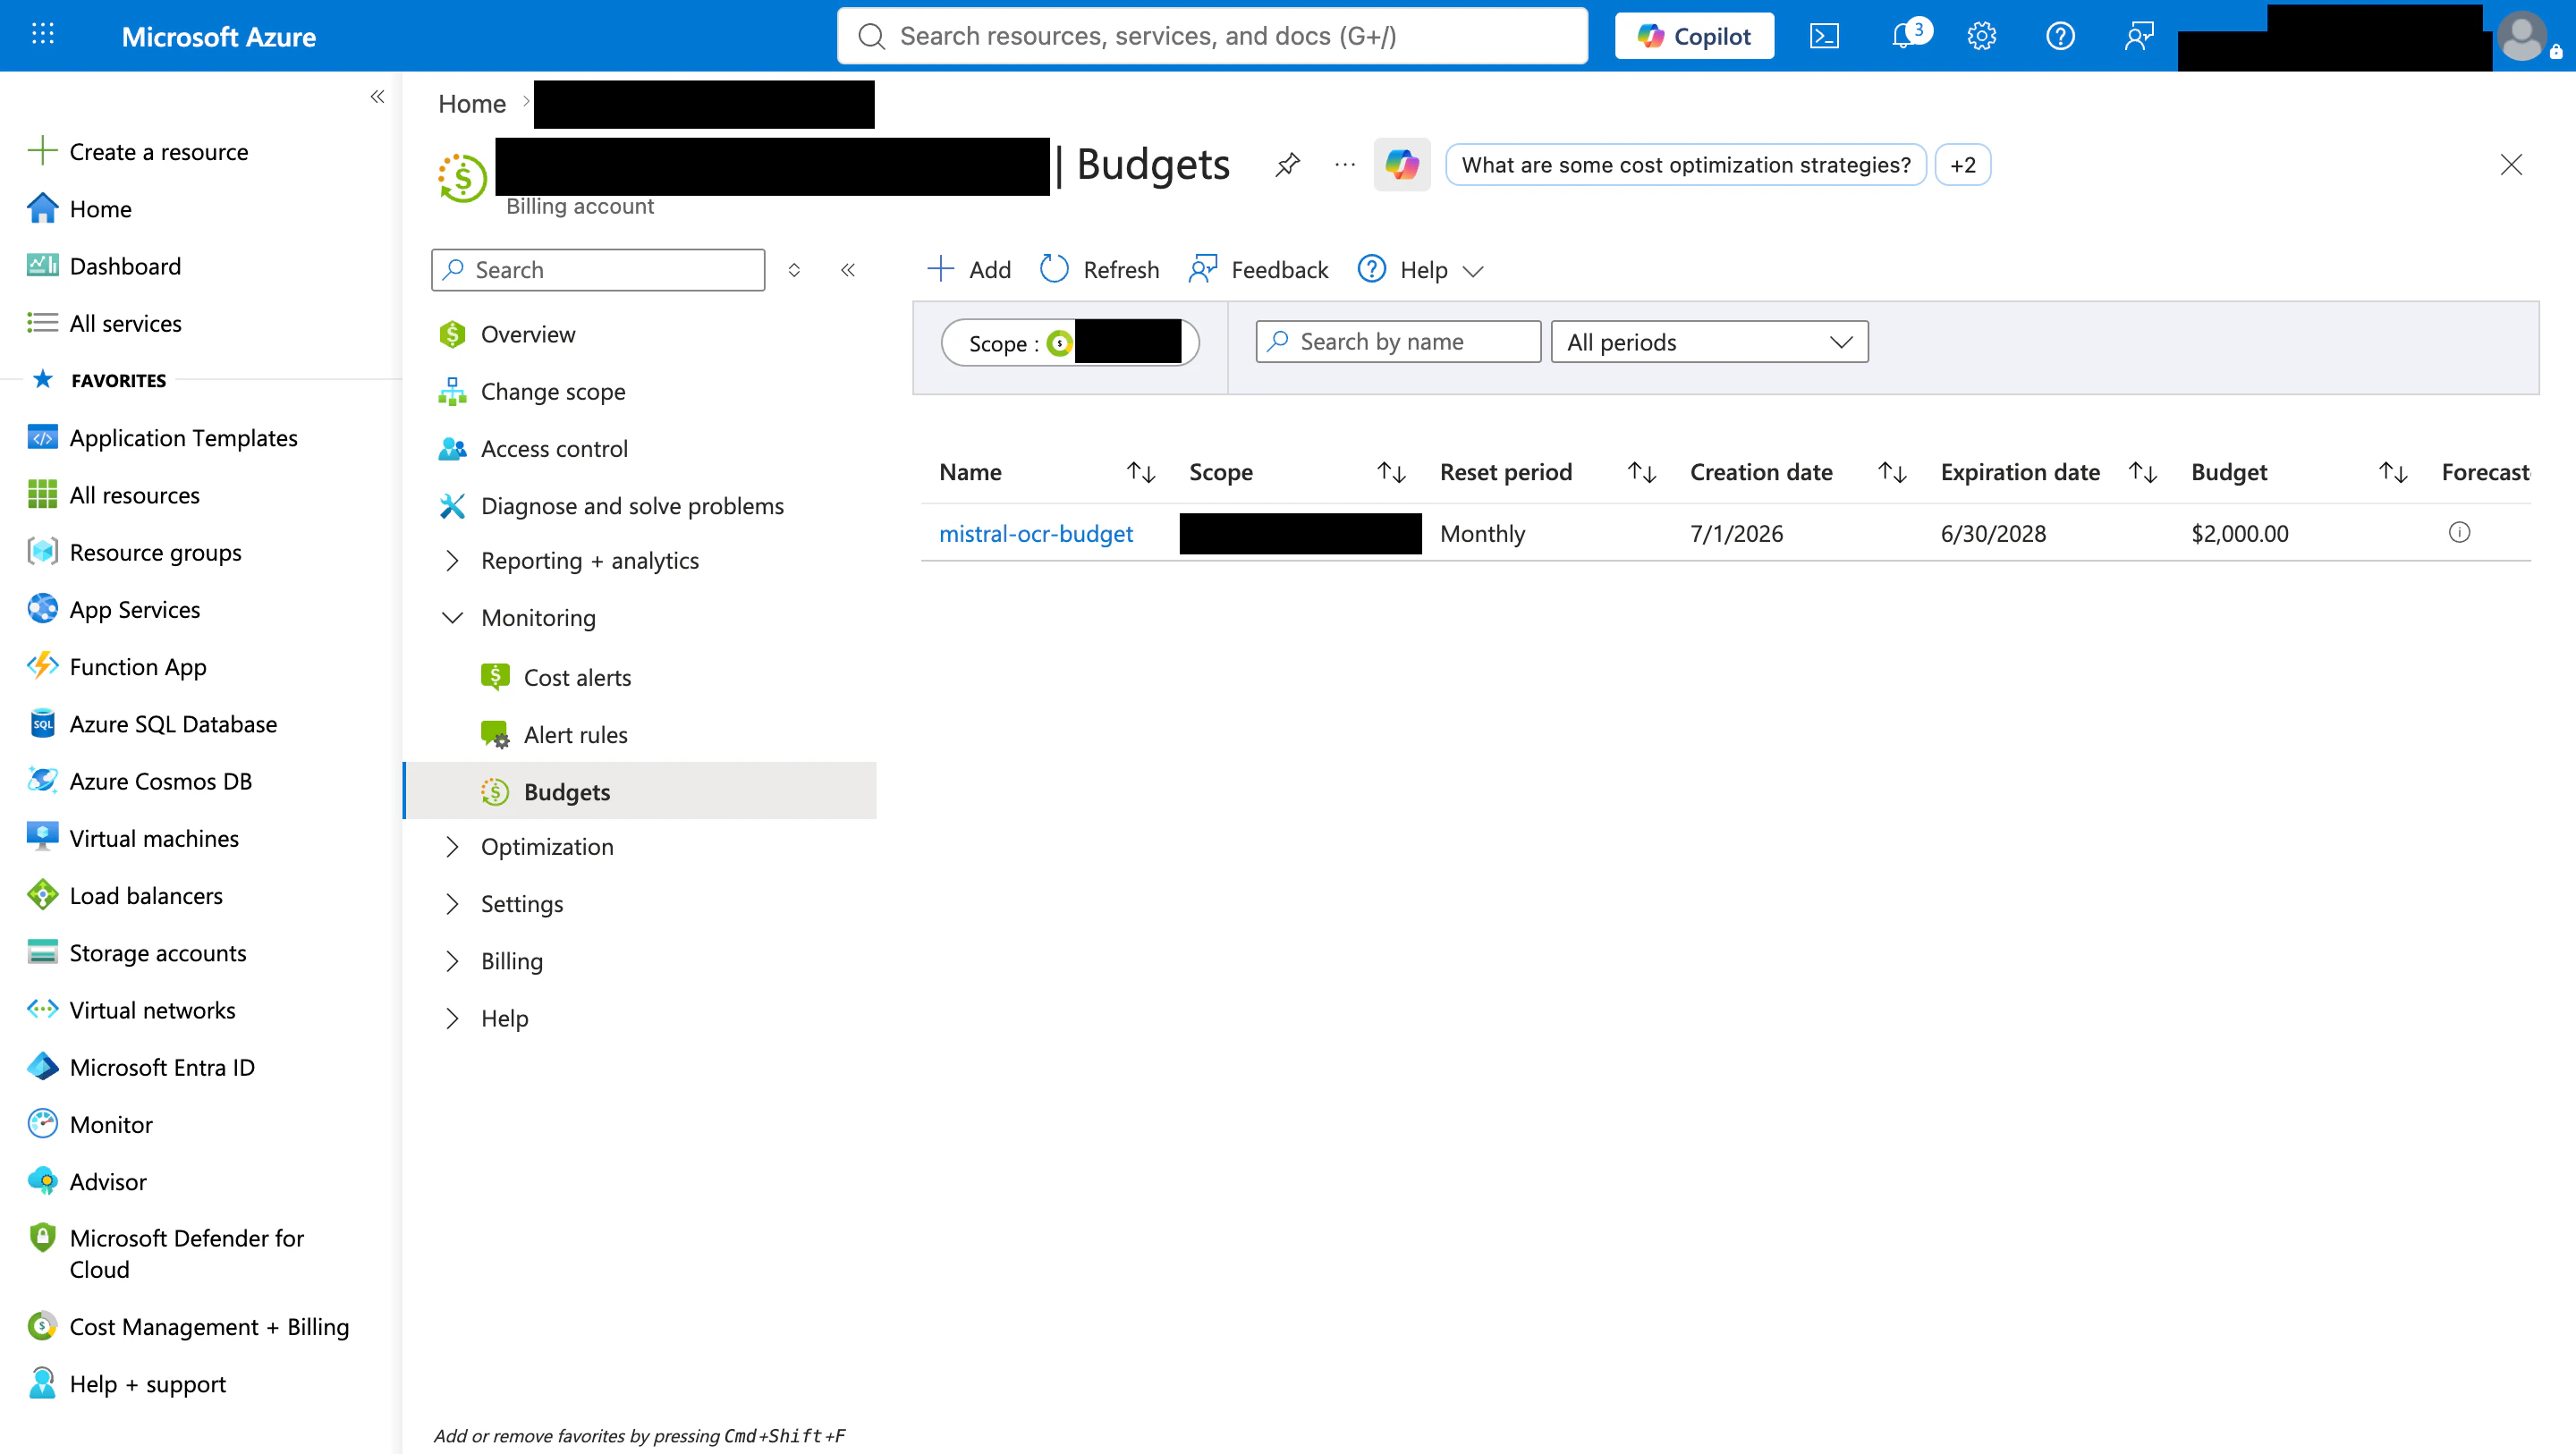The width and height of the screenshot is (2576, 1454).
Task: Open the top bar help question mark
Action: click(x=2060, y=36)
